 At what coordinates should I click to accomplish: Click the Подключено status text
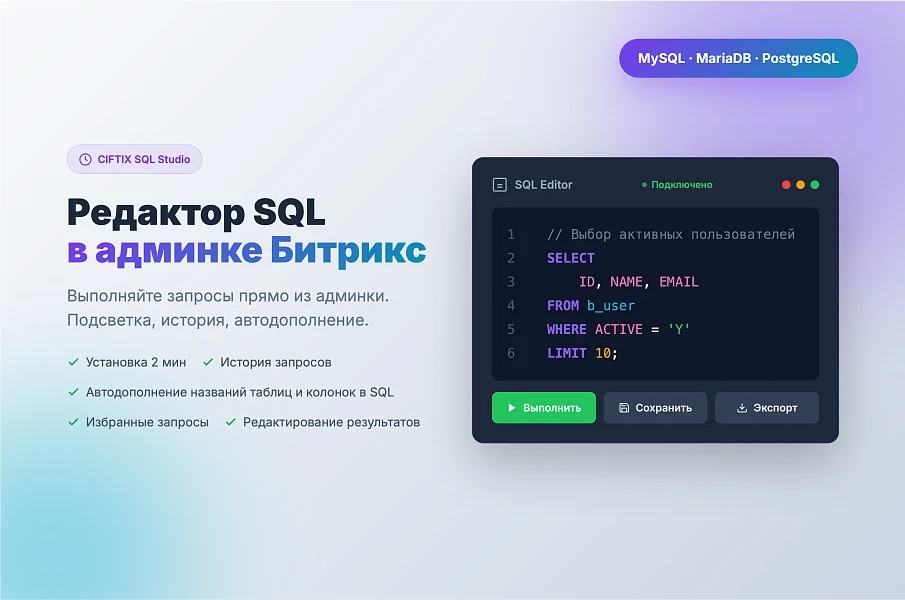682,185
